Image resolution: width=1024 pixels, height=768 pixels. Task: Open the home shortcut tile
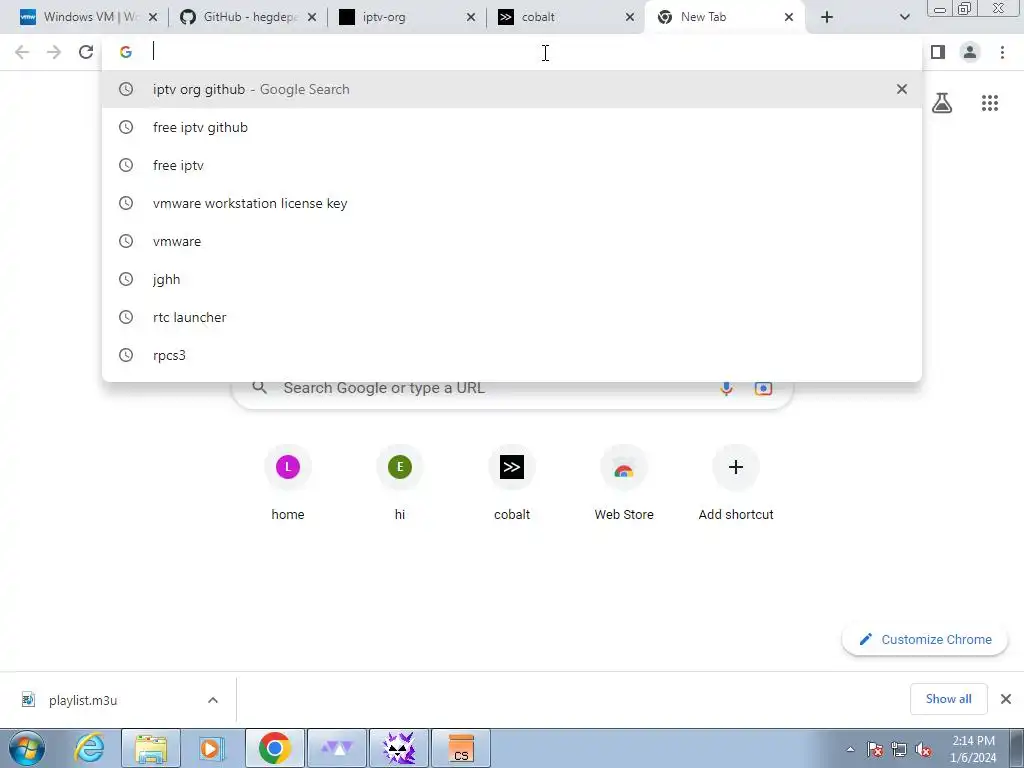click(288, 483)
